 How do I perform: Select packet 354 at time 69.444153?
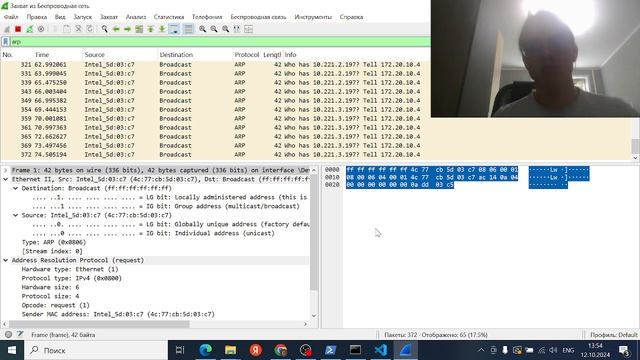click(215, 109)
